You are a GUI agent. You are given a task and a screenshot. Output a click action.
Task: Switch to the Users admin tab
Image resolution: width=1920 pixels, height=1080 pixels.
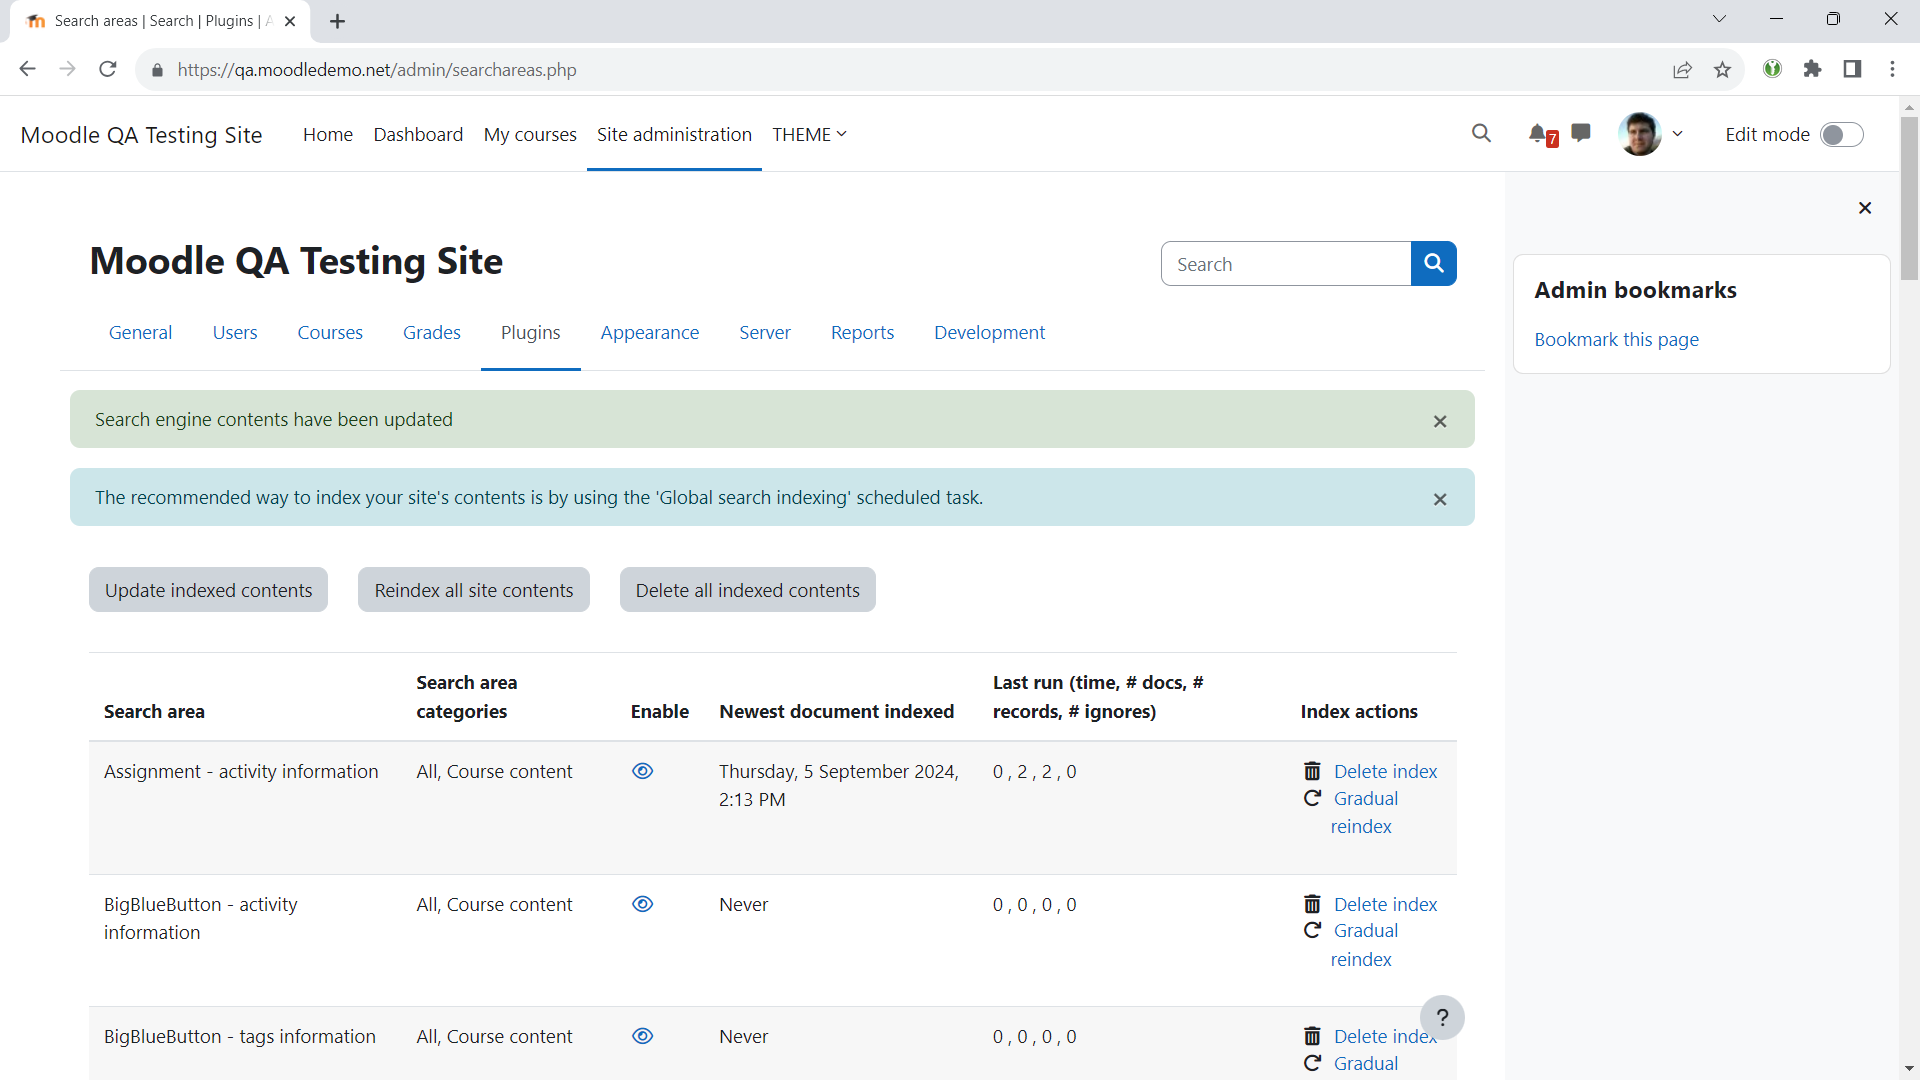point(235,333)
